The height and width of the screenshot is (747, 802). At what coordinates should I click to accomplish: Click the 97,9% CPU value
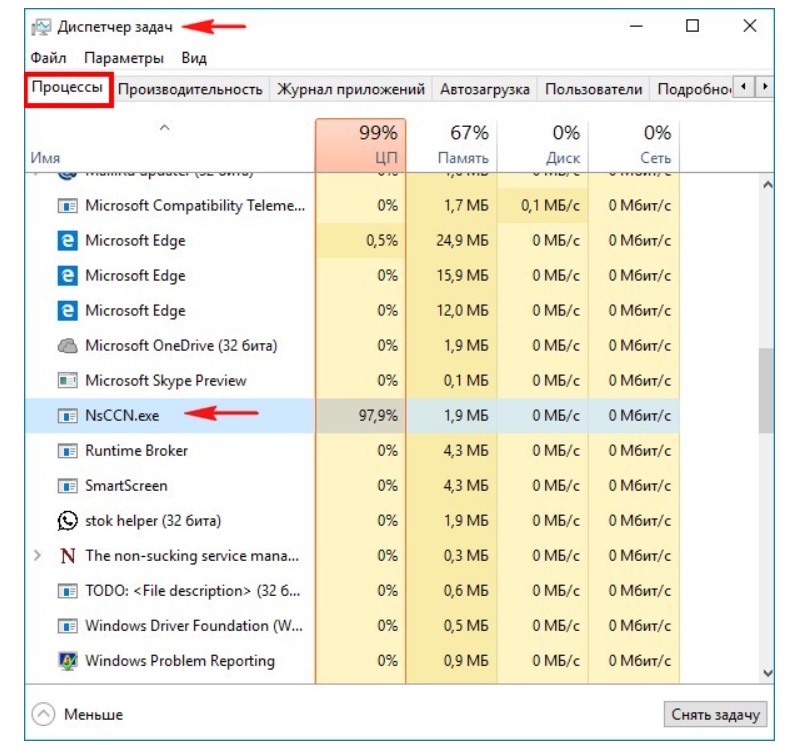[x=378, y=415]
